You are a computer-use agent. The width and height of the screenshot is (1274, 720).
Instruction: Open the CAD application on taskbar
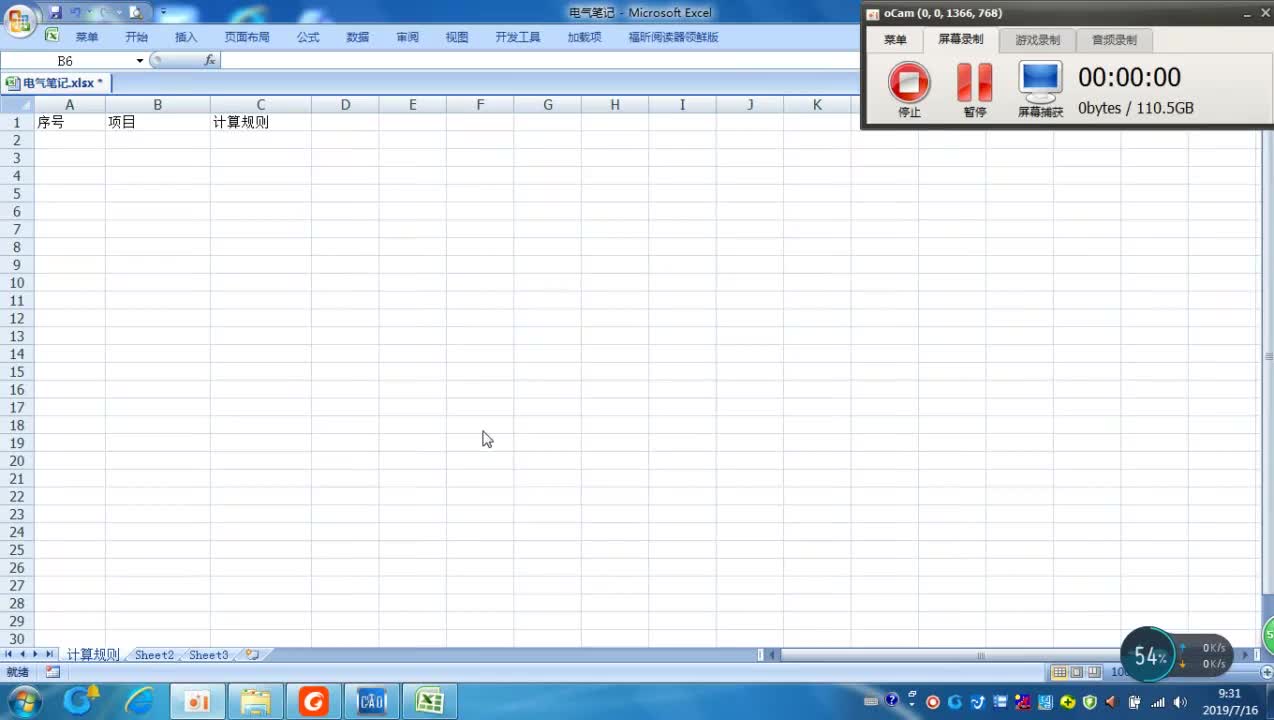pos(372,702)
